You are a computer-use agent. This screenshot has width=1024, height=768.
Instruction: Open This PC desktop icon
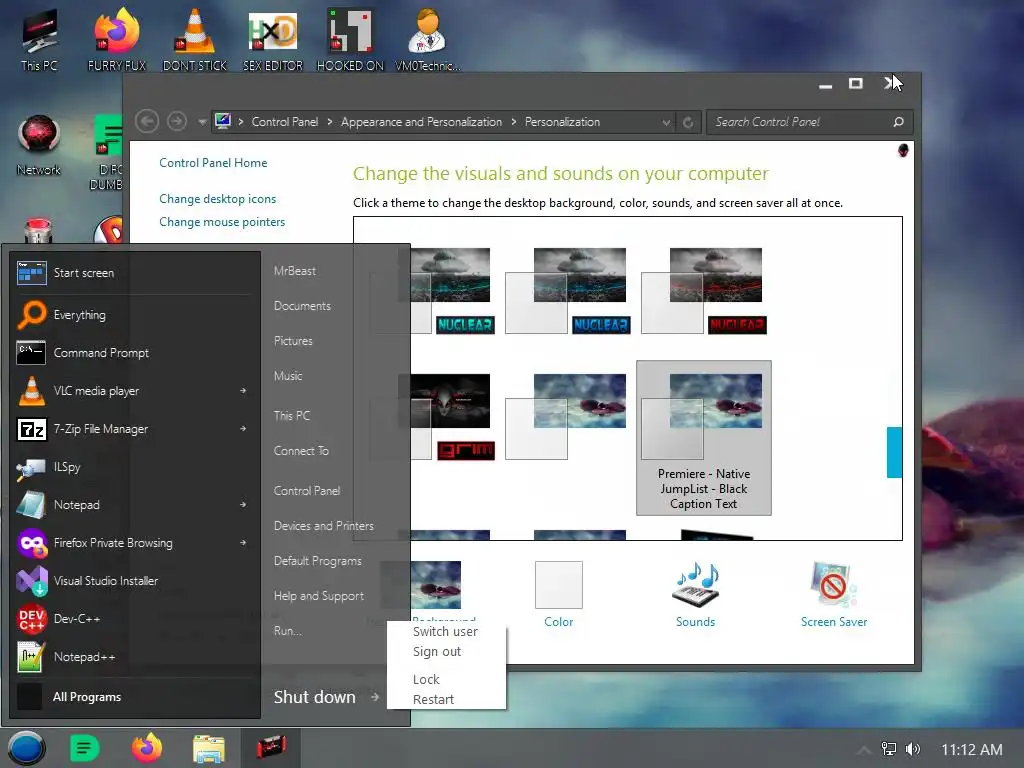pyautogui.click(x=39, y=40)
